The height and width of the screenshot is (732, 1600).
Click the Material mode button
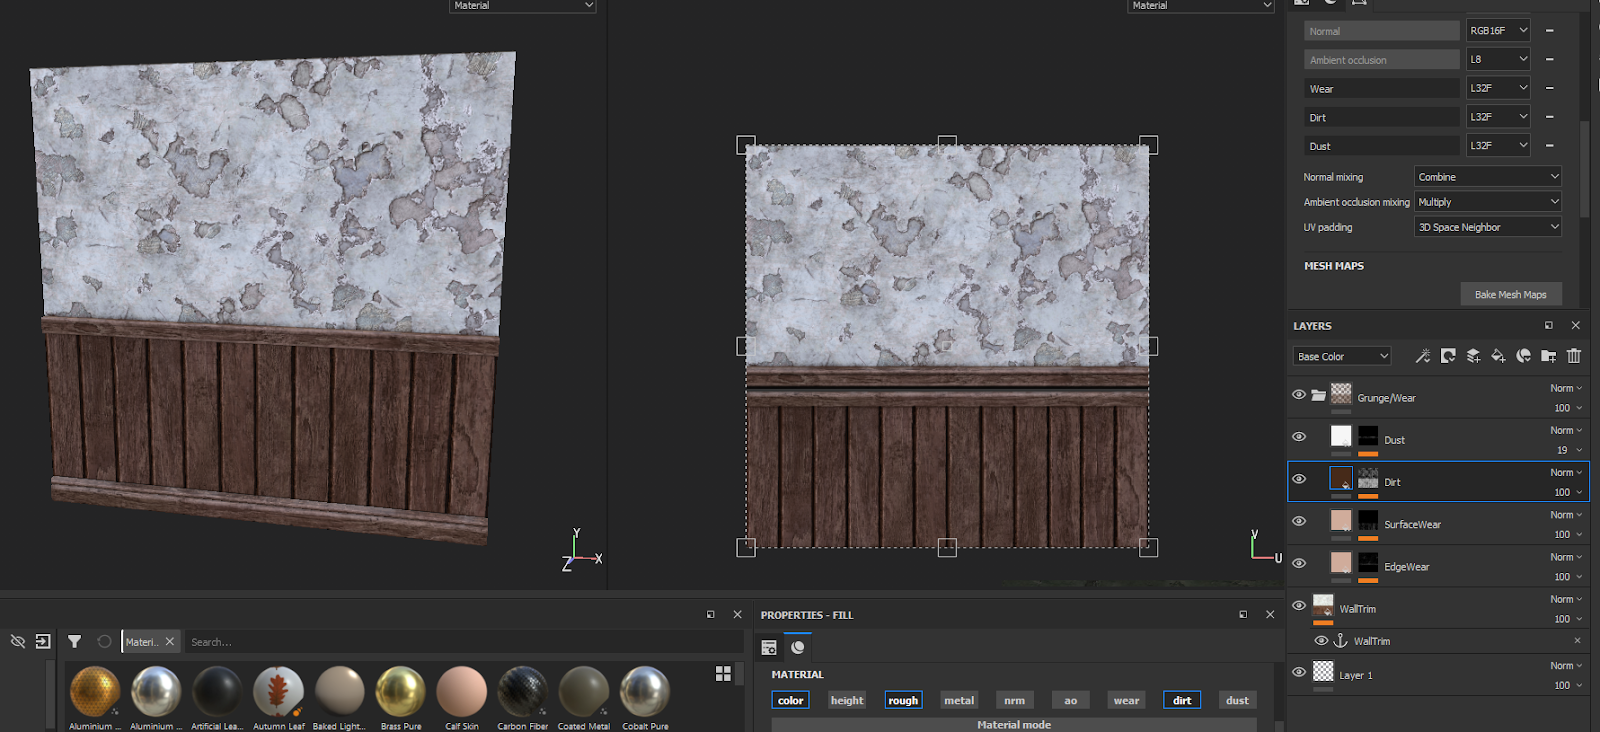click(x=1014, y=725)
